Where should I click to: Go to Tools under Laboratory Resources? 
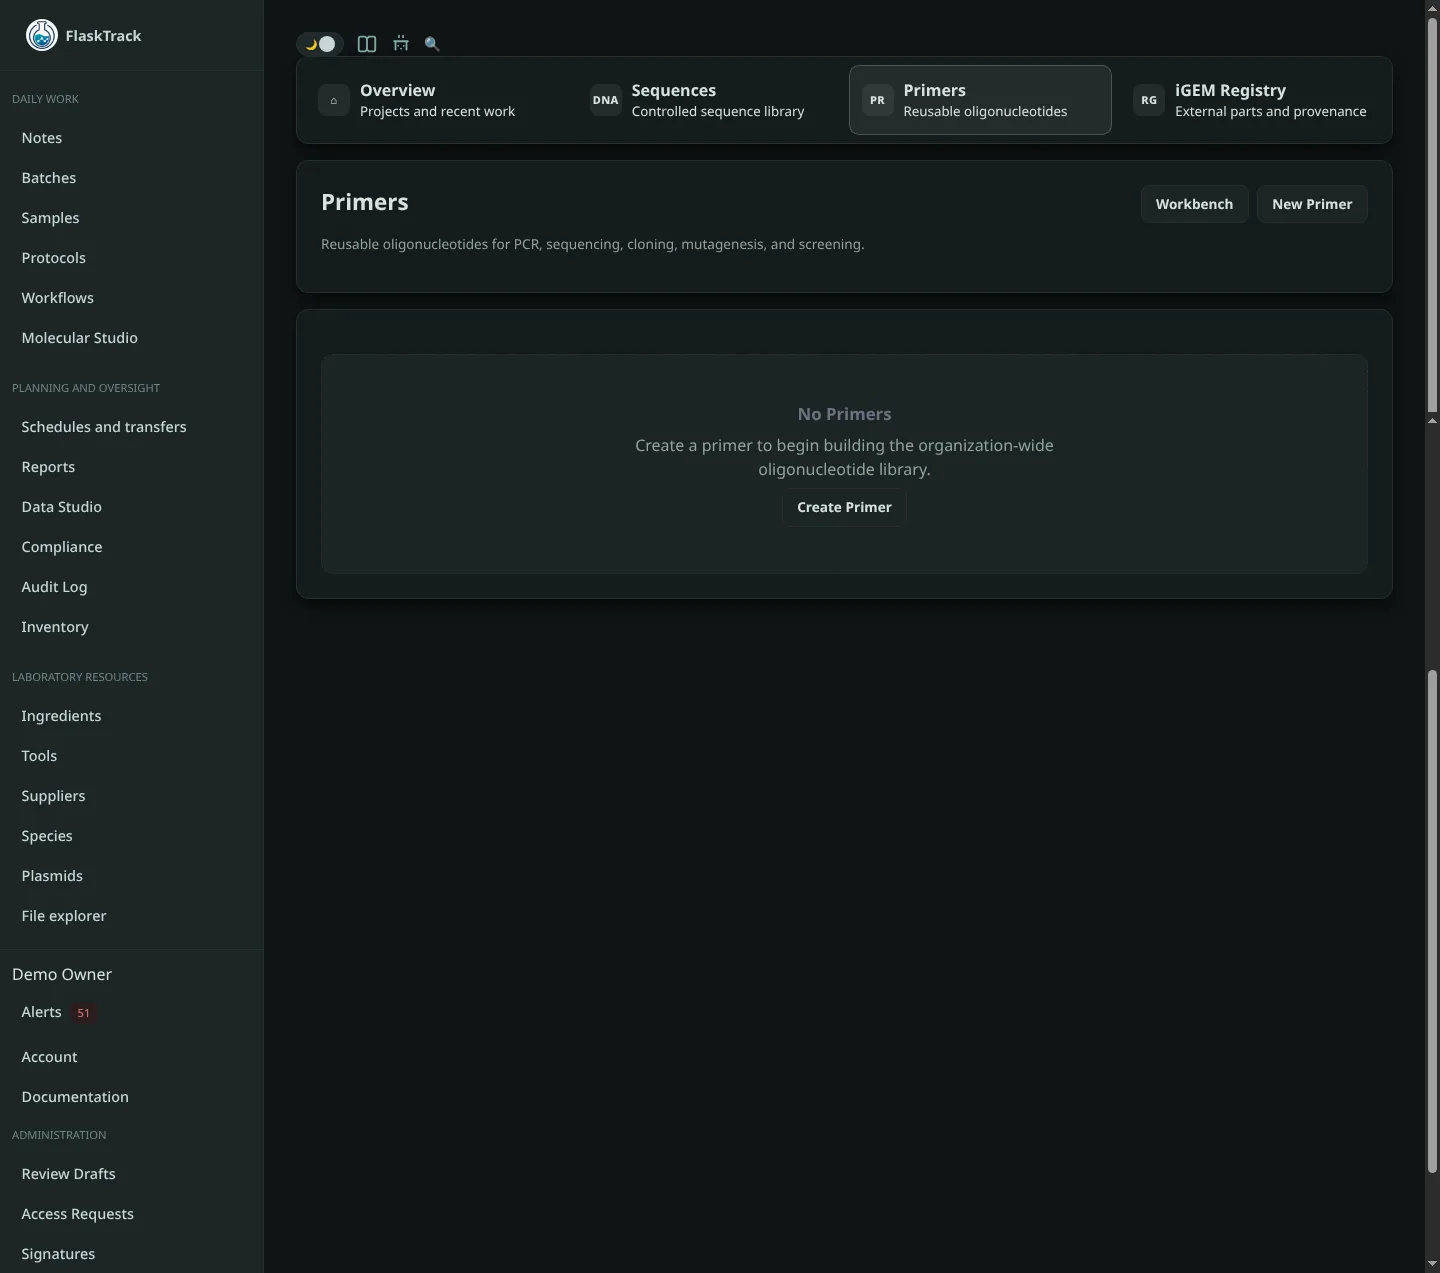click(132, 756)
